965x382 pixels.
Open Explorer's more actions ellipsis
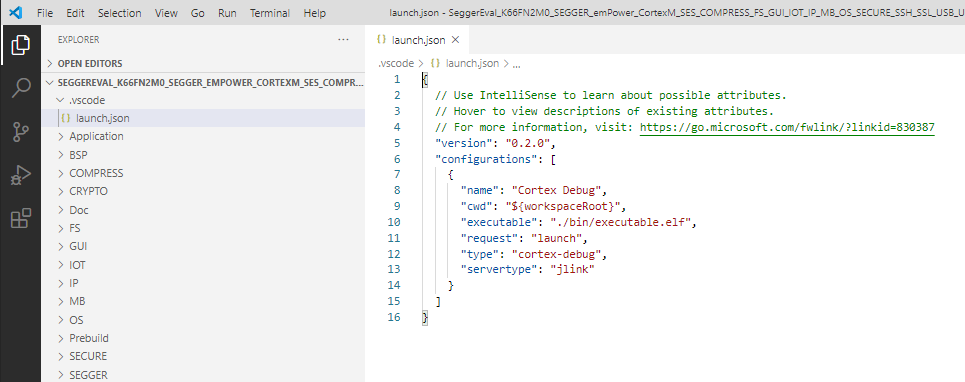click(x=343, y=39)
